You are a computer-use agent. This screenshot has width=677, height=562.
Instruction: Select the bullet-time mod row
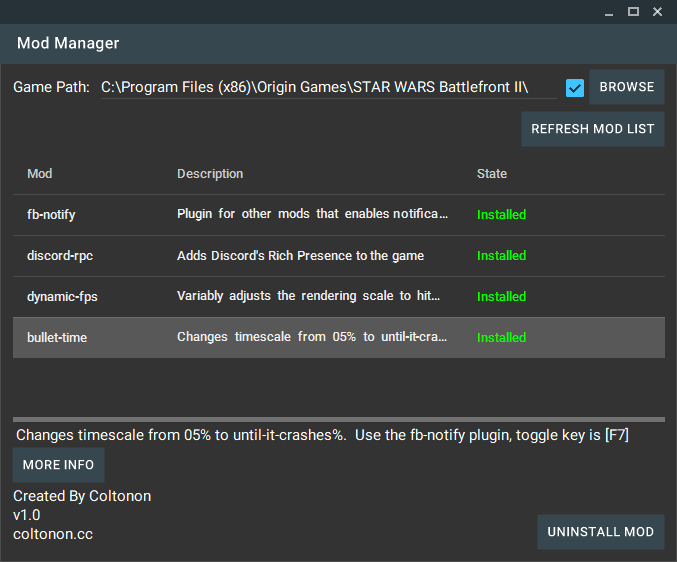[338, 338]
